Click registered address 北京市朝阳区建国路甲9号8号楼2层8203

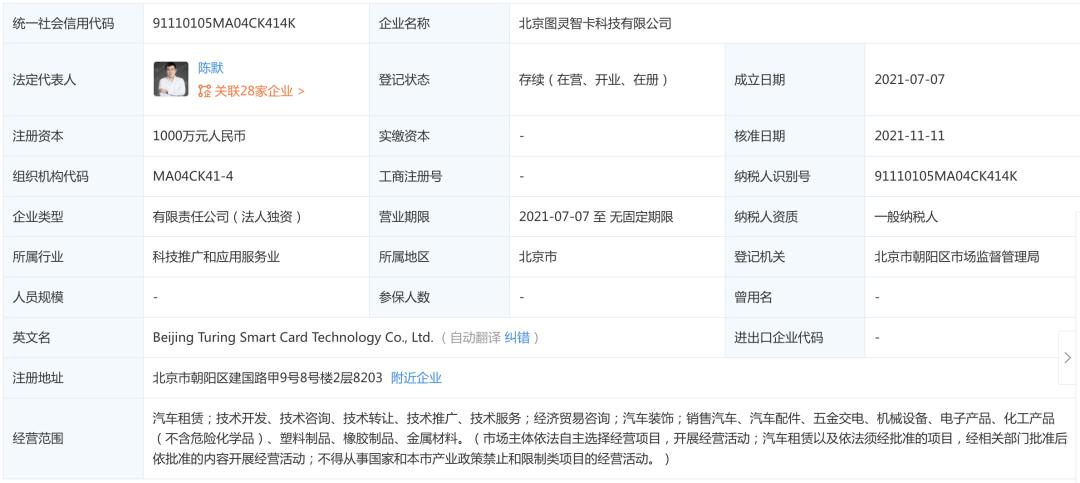coord(267,378)
